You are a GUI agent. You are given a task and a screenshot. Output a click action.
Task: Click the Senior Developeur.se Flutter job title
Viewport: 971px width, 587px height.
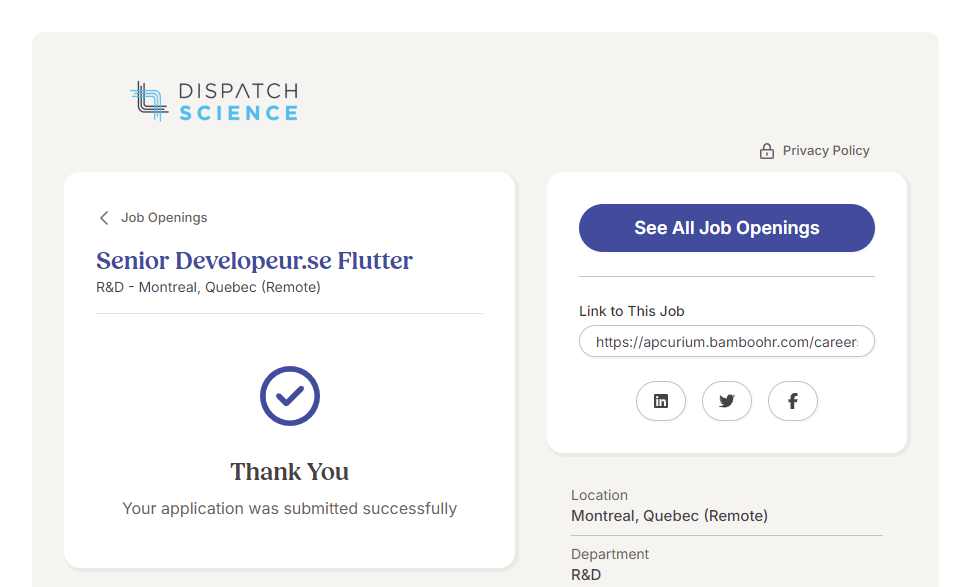(x=254, y=261)
